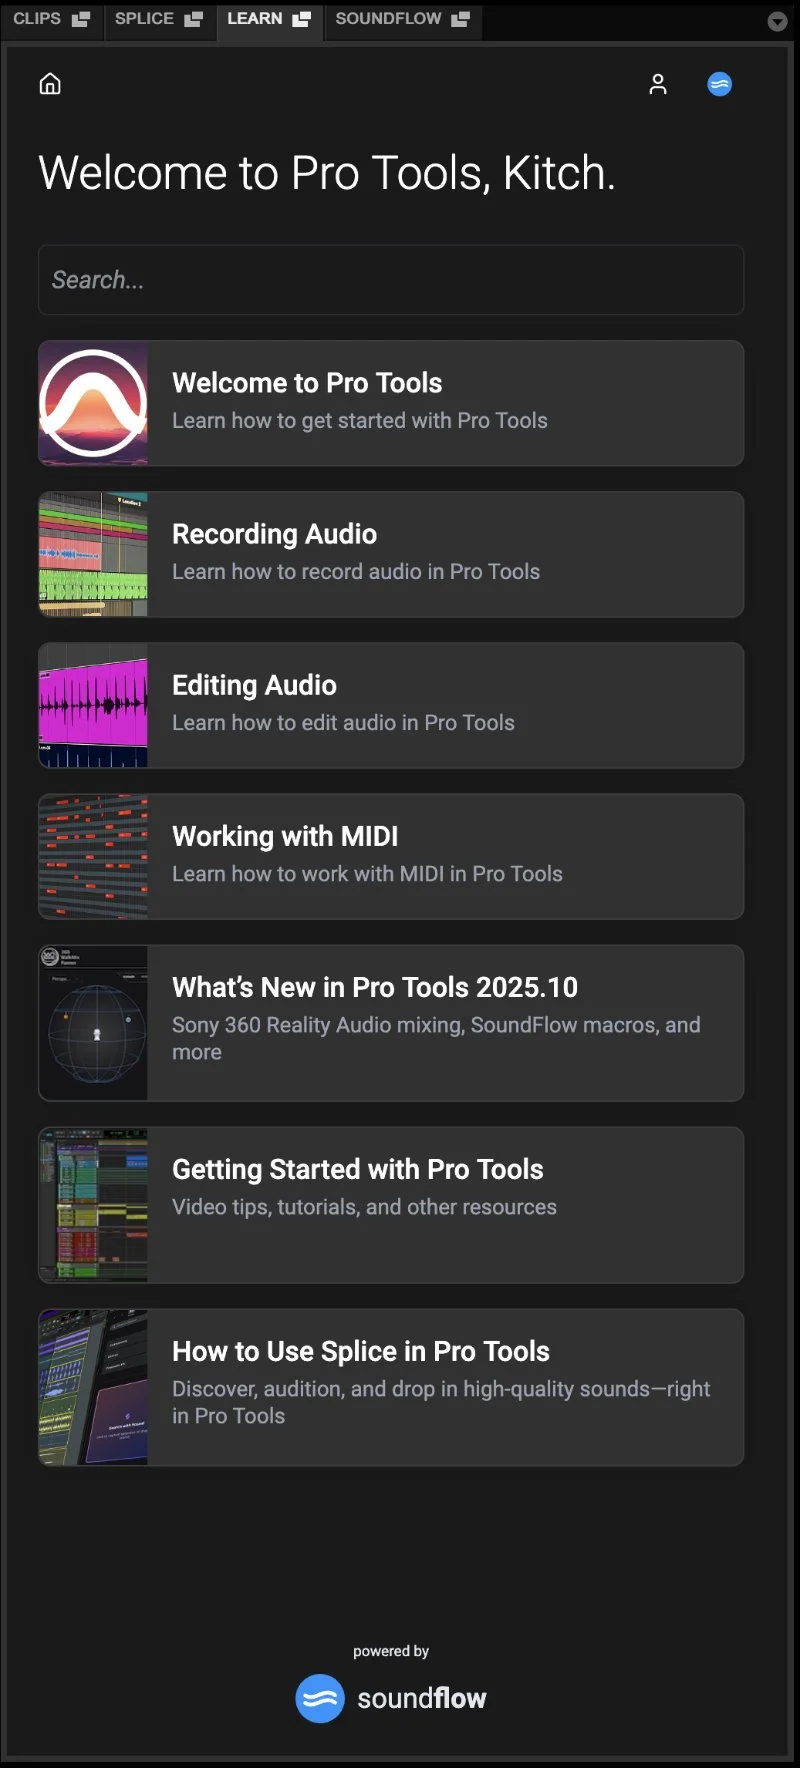Click the 360 sphere thumbnail

click(x=93, y=1023)
